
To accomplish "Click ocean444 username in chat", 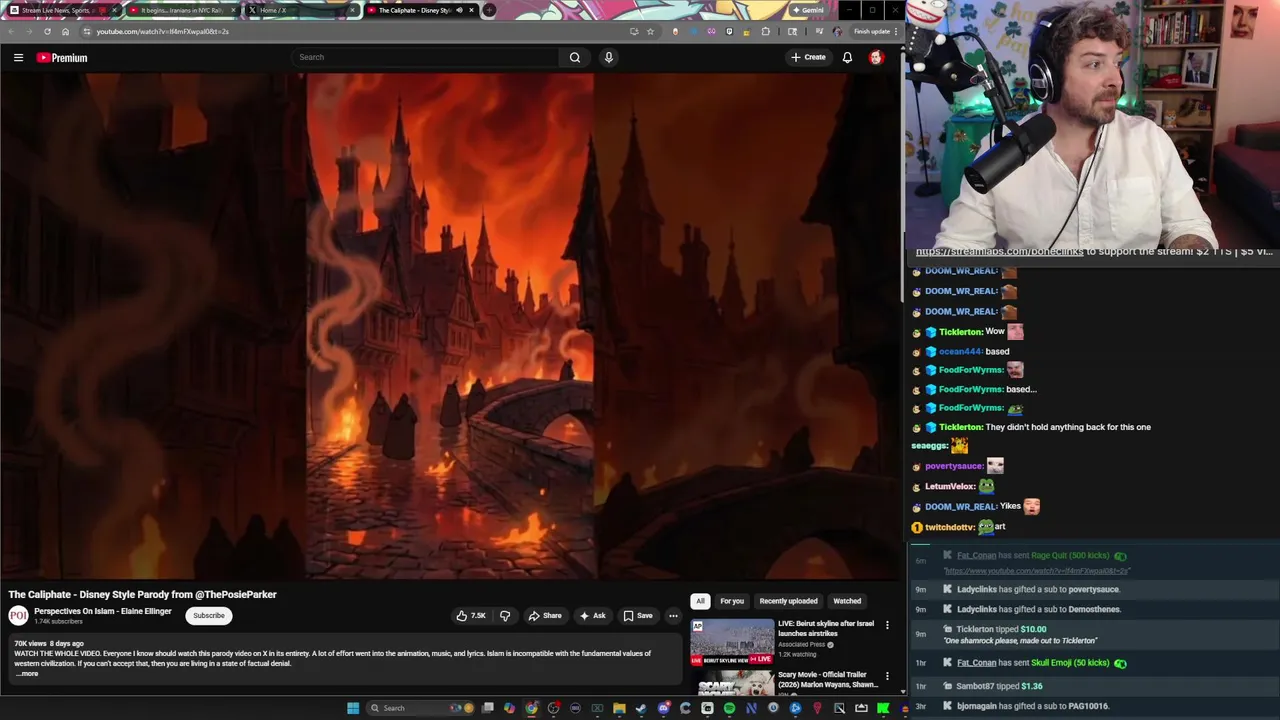I will tap(960, 352).
